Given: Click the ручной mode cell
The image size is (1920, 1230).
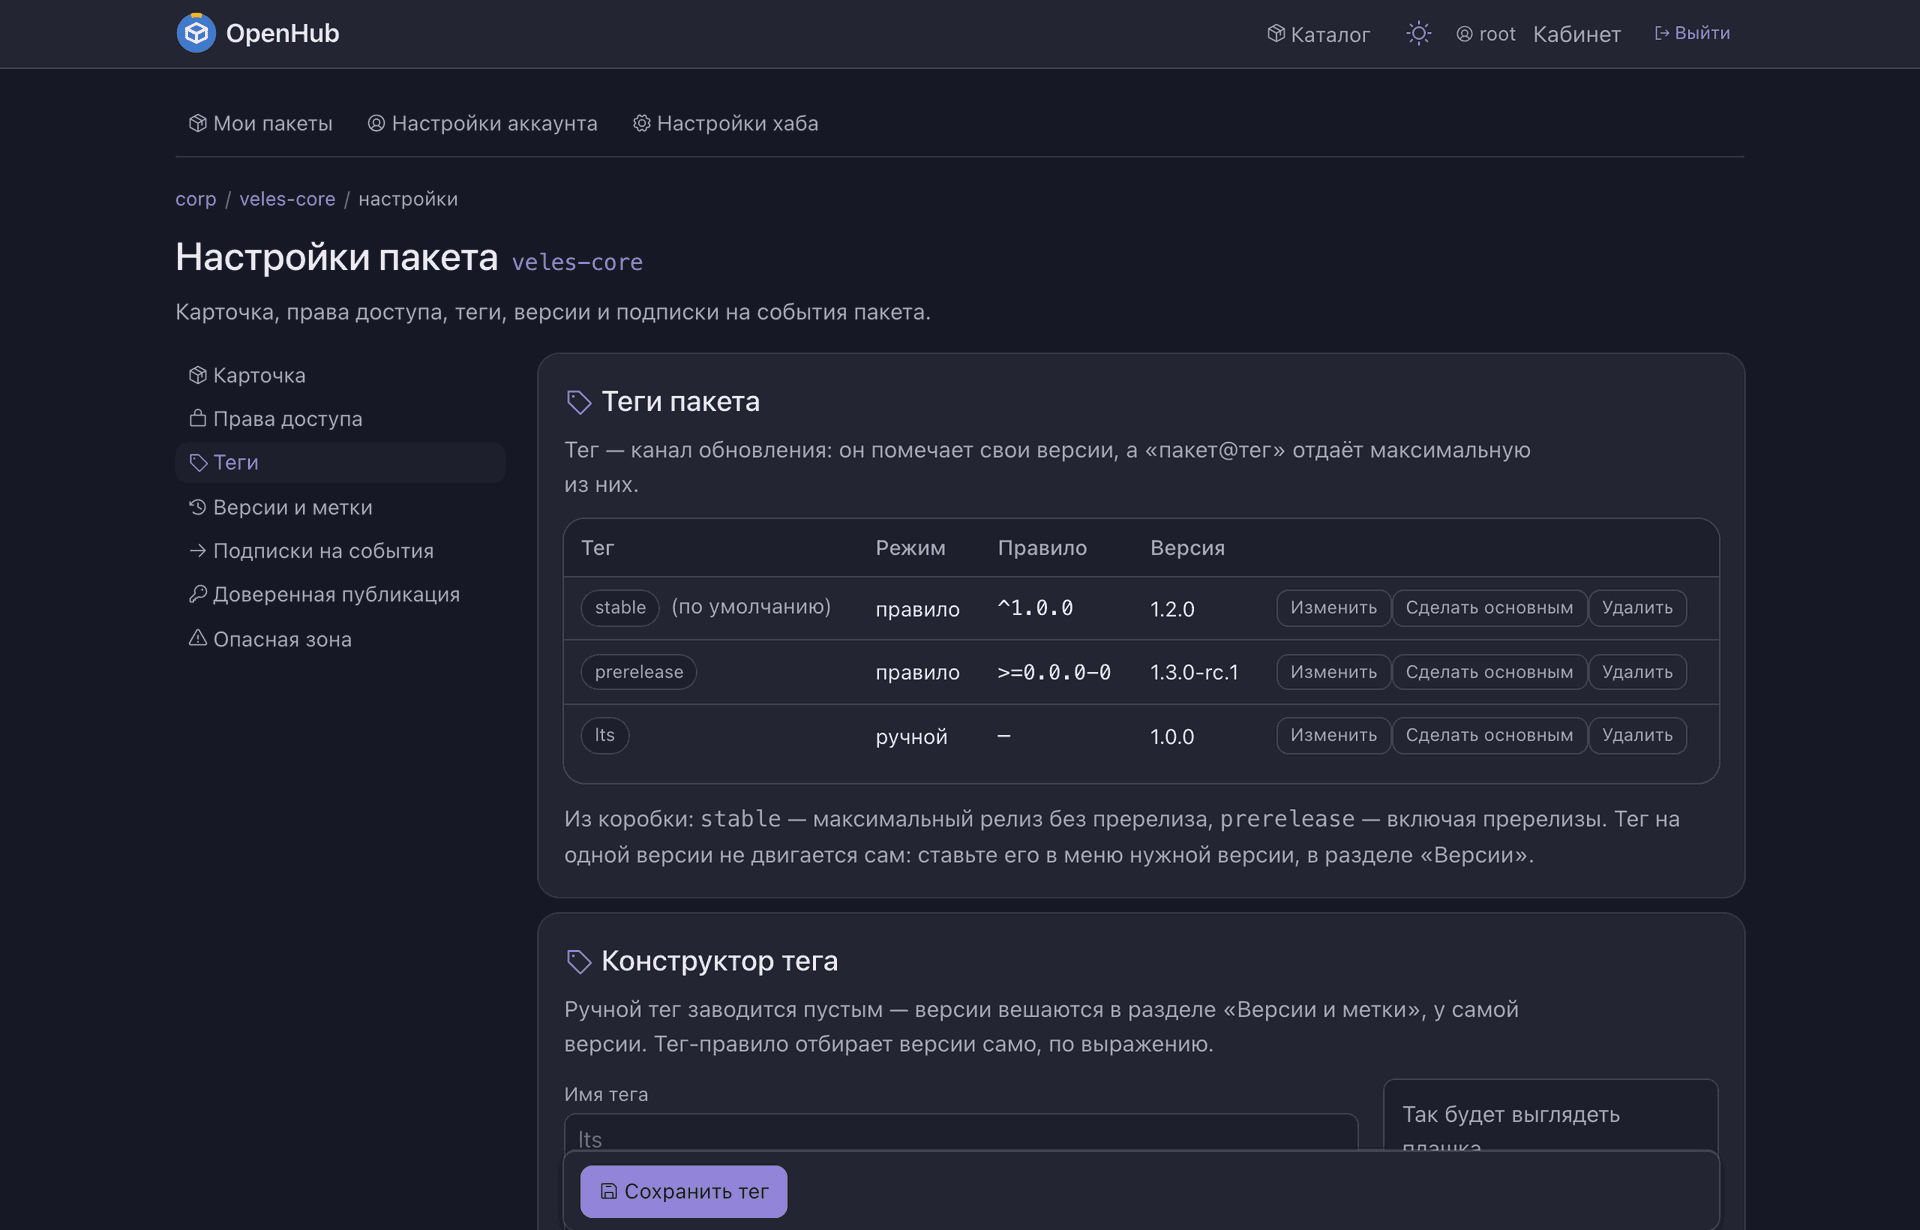Looking at the screenshot, I should tap(911, 737).
